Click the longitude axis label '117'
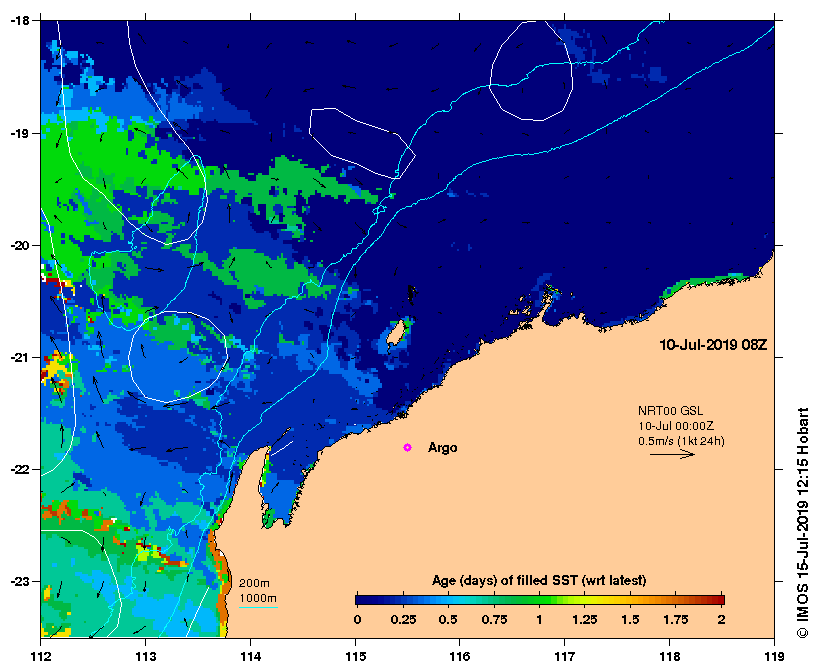 pos(565,656)
